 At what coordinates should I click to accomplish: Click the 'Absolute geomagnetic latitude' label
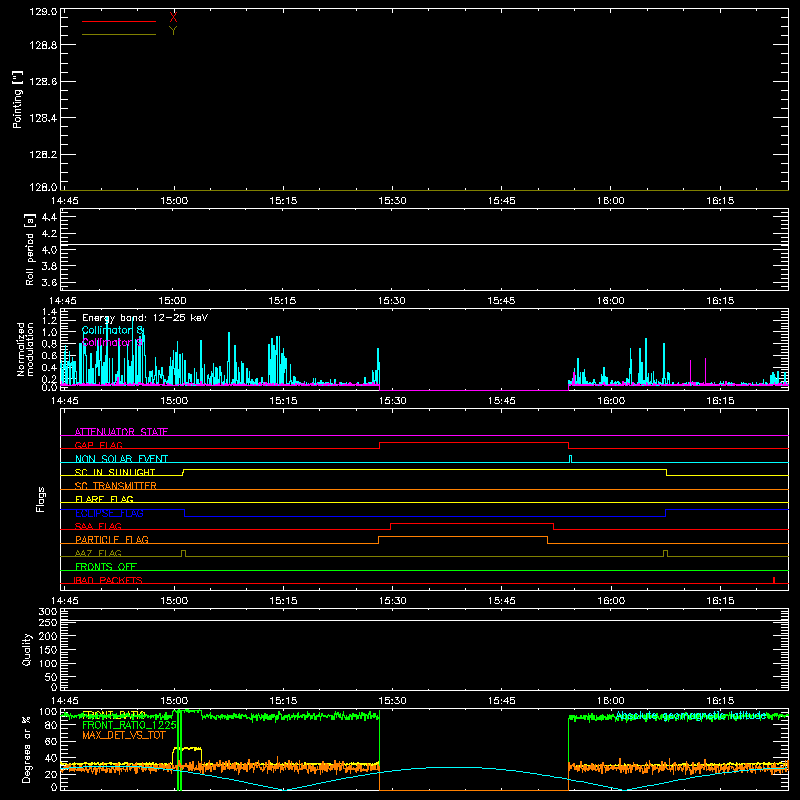coord(691,715)
